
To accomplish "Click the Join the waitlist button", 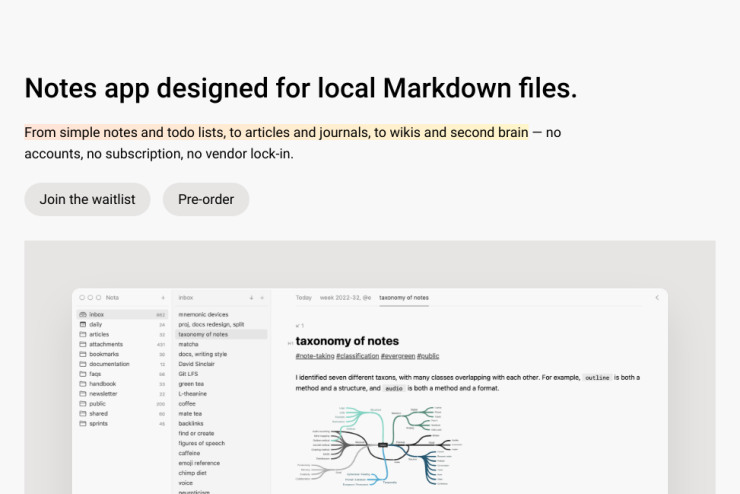I will coord(87,200).
